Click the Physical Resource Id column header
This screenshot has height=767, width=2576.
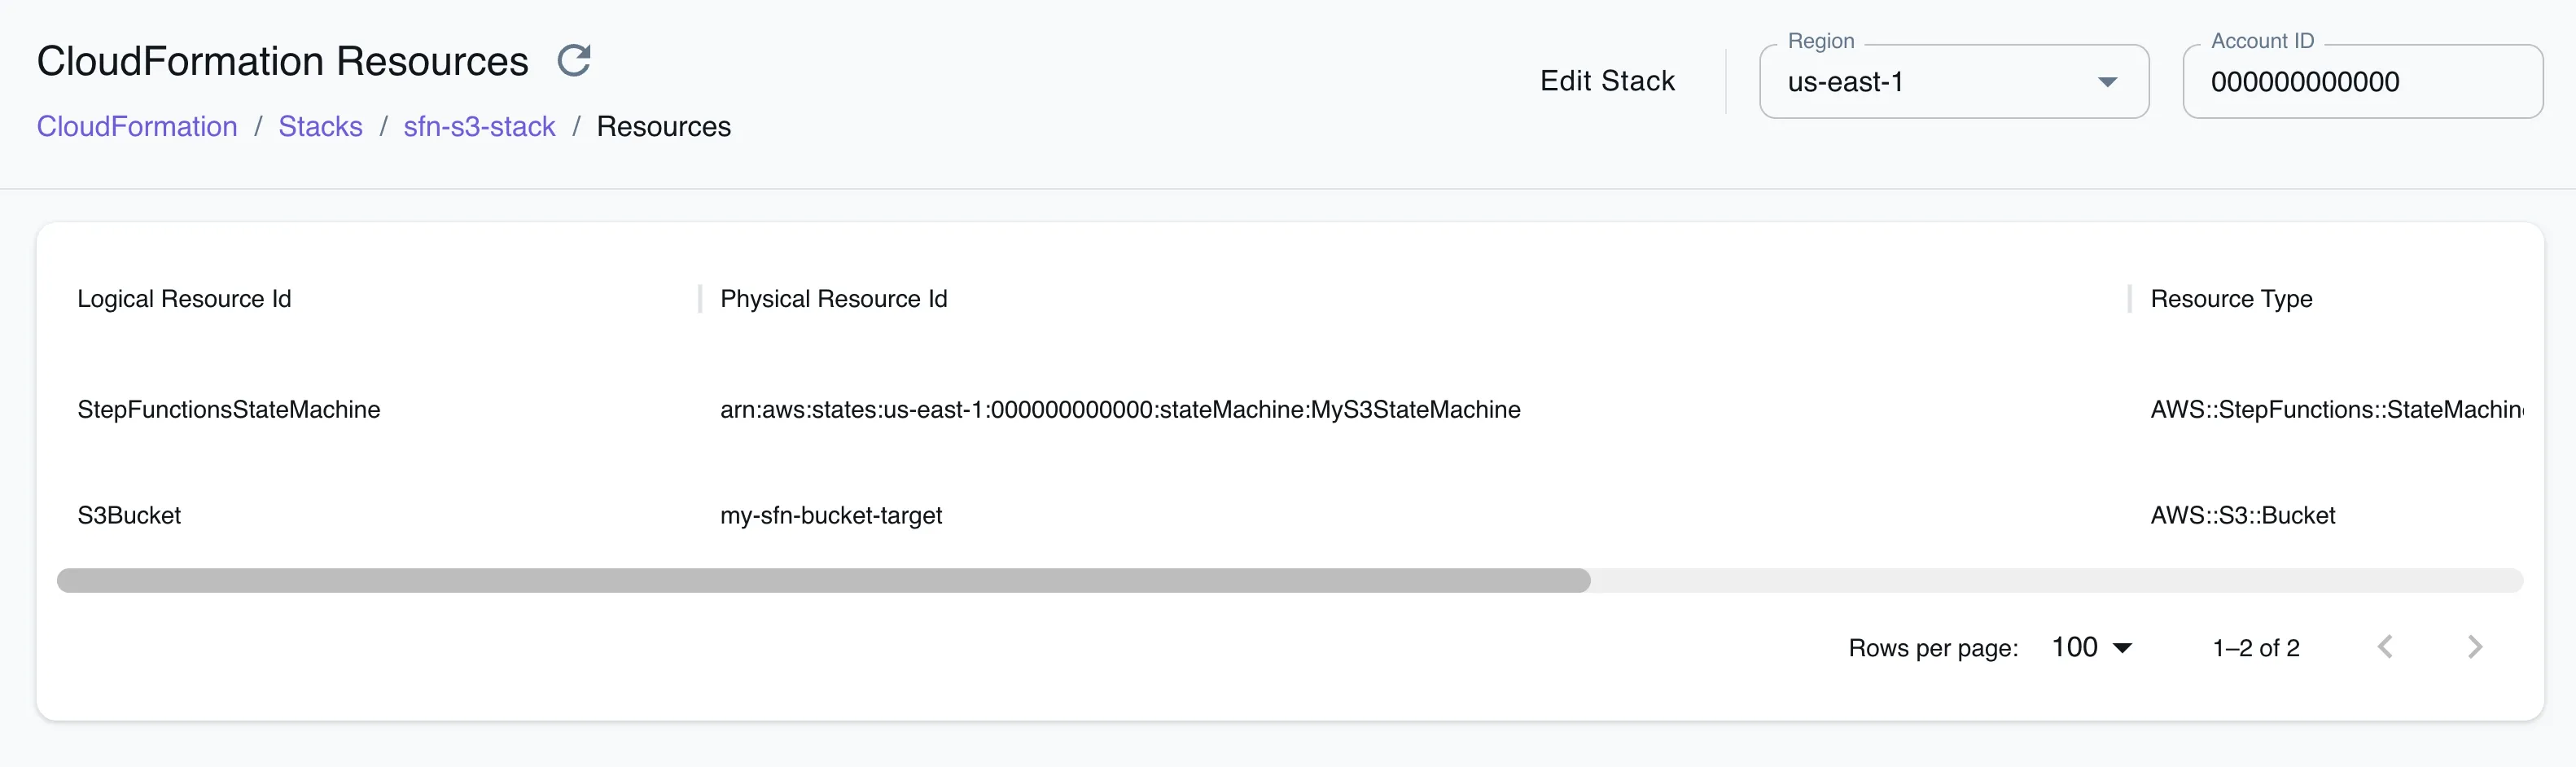pos(834,298)
